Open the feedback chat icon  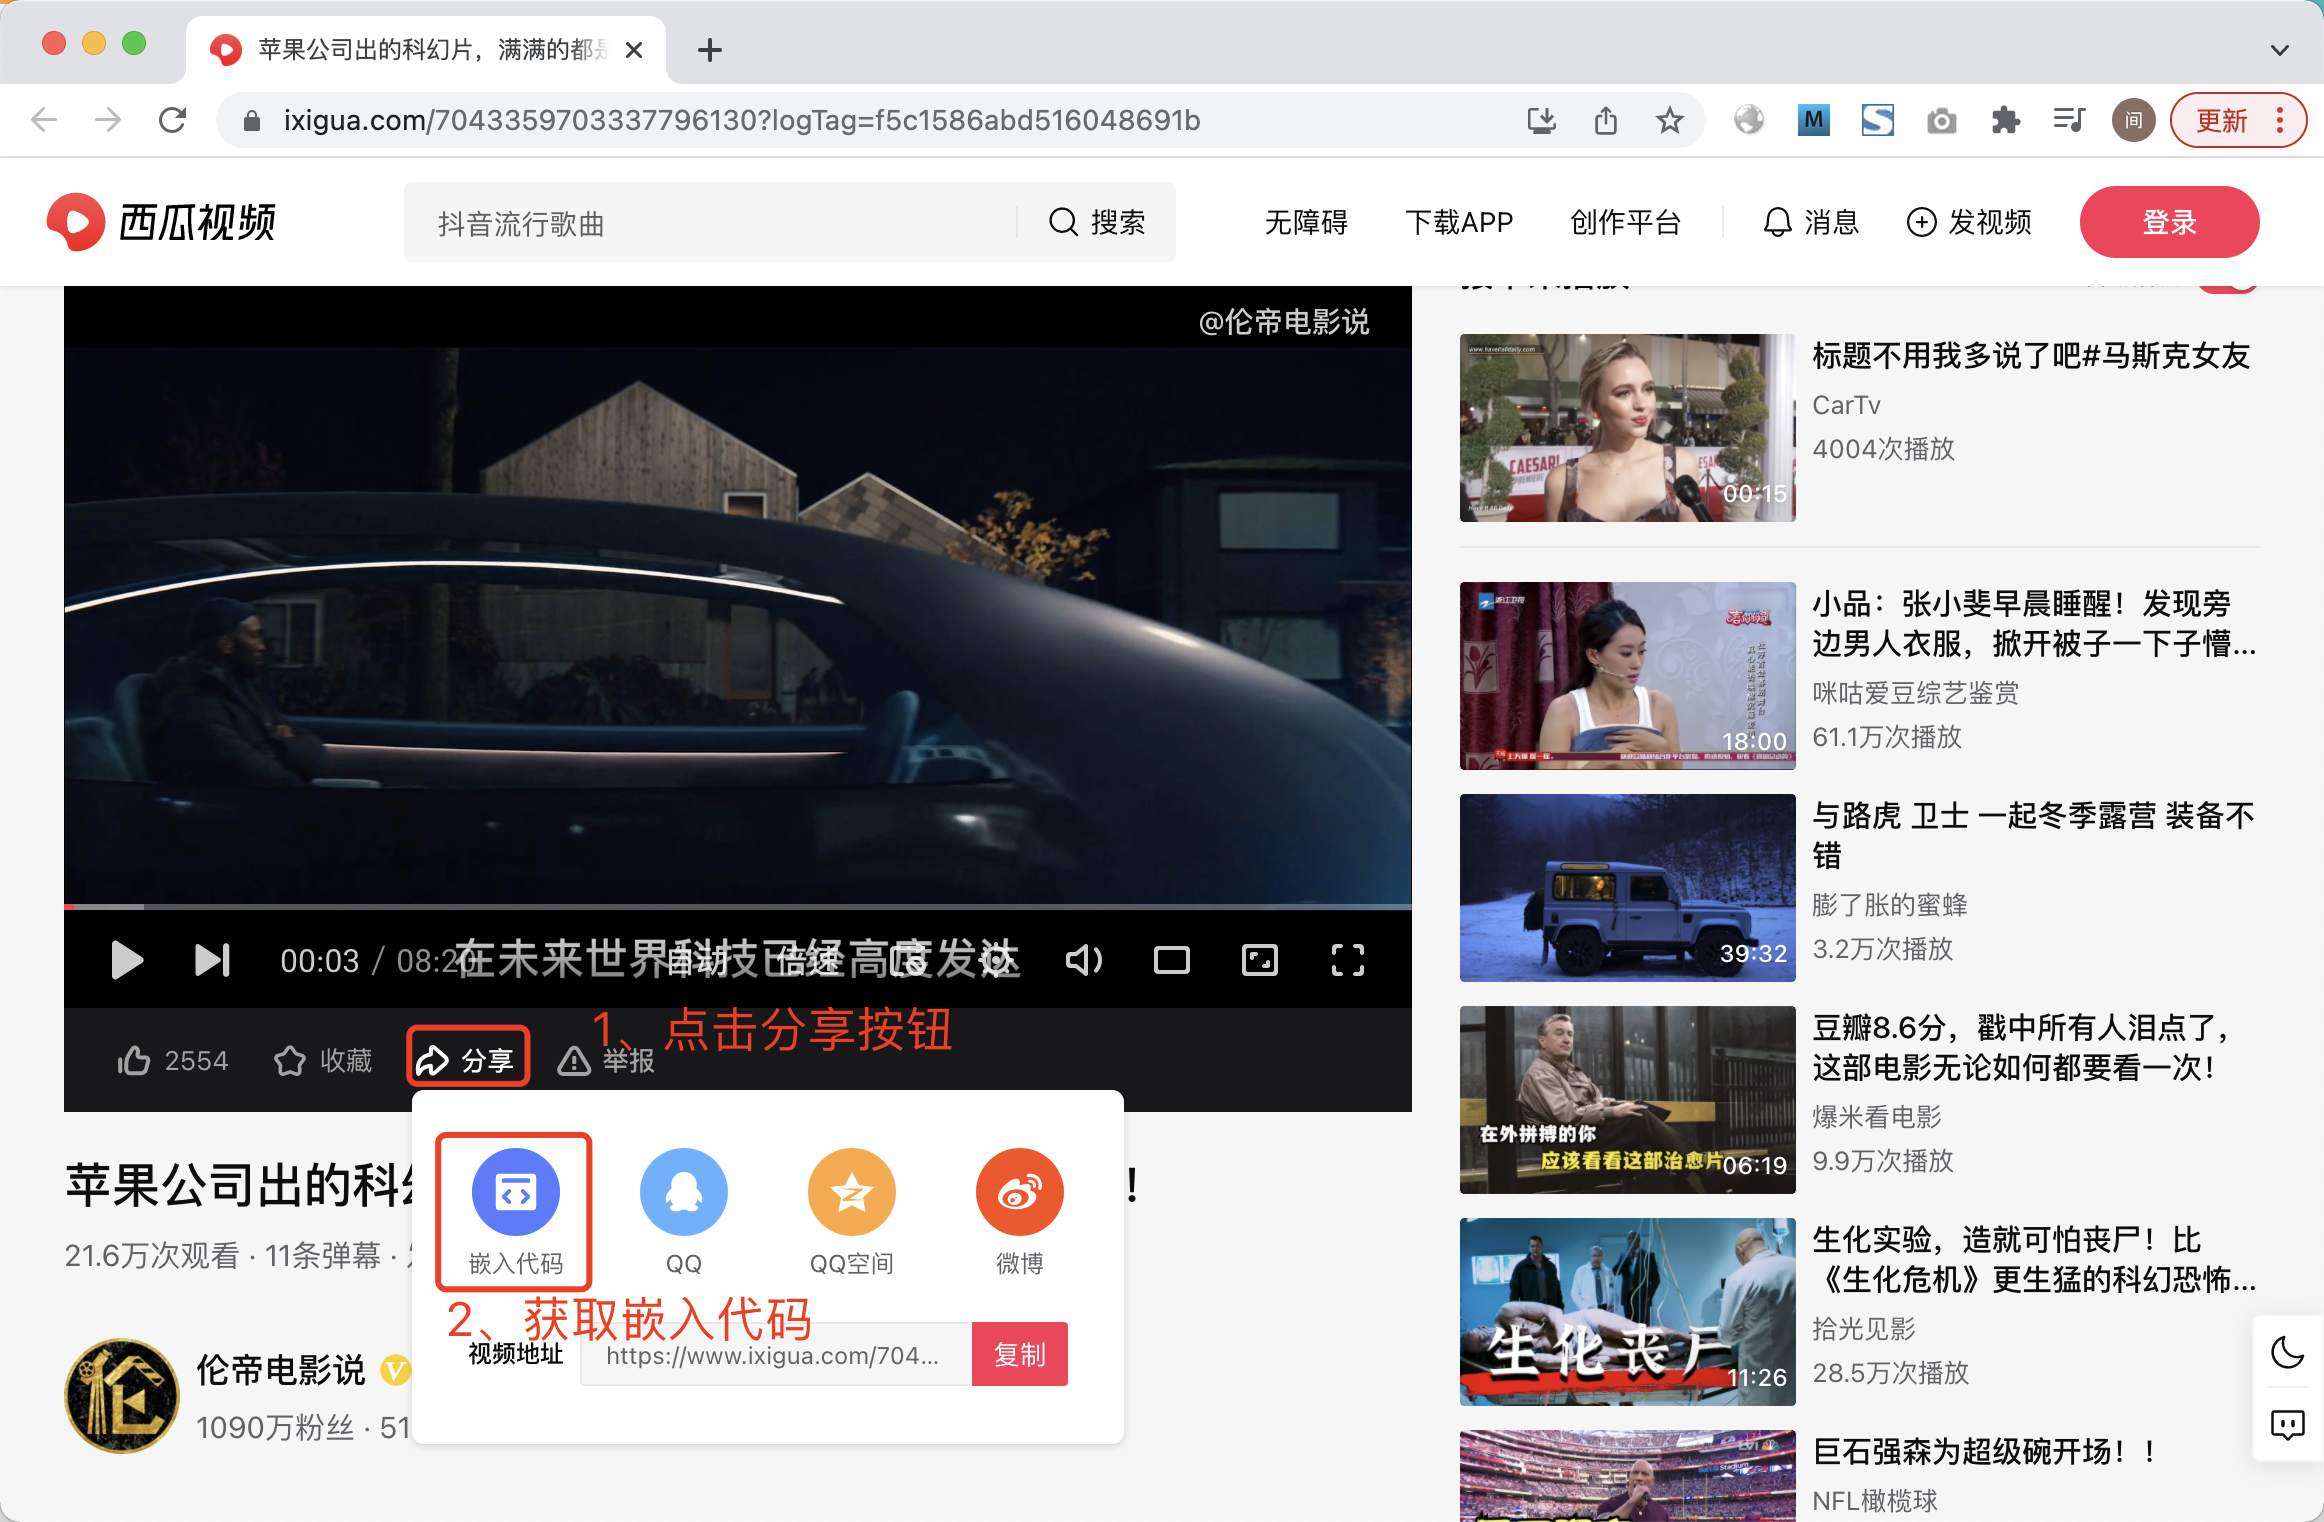[x=2287, y=1425]
